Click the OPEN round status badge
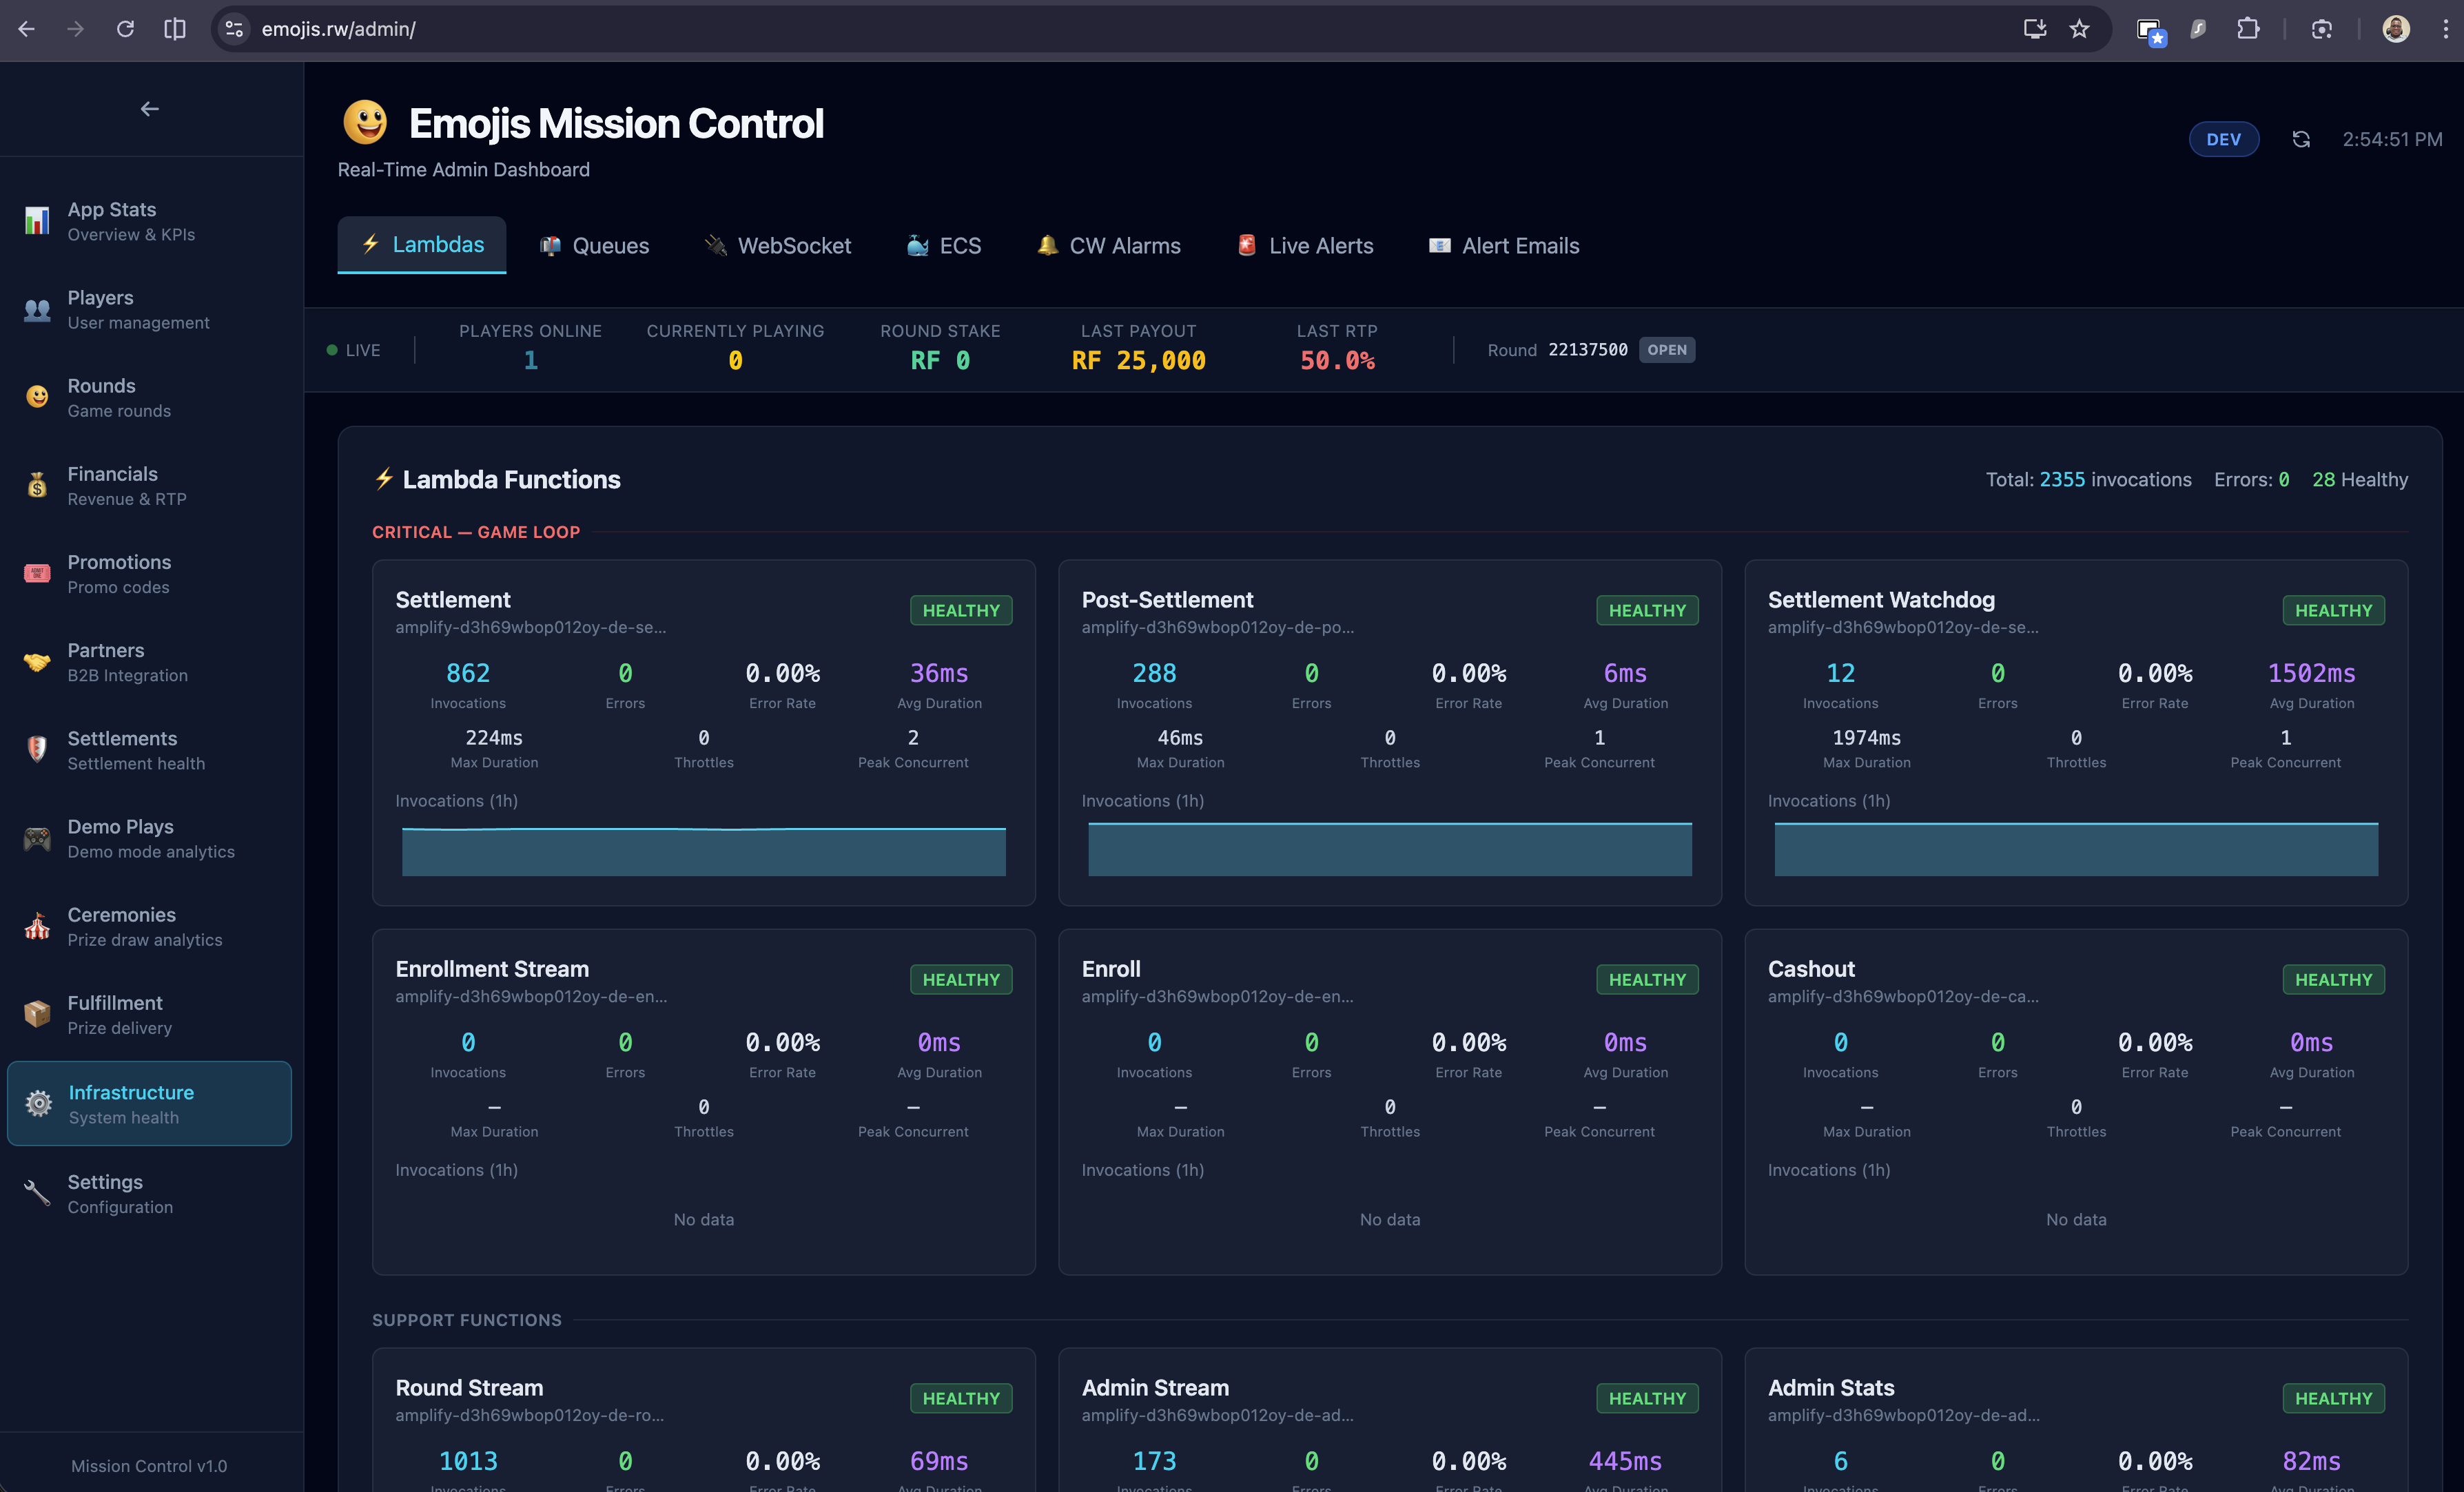The width and height of the screenshot is (2464, 1492). 1667,350
